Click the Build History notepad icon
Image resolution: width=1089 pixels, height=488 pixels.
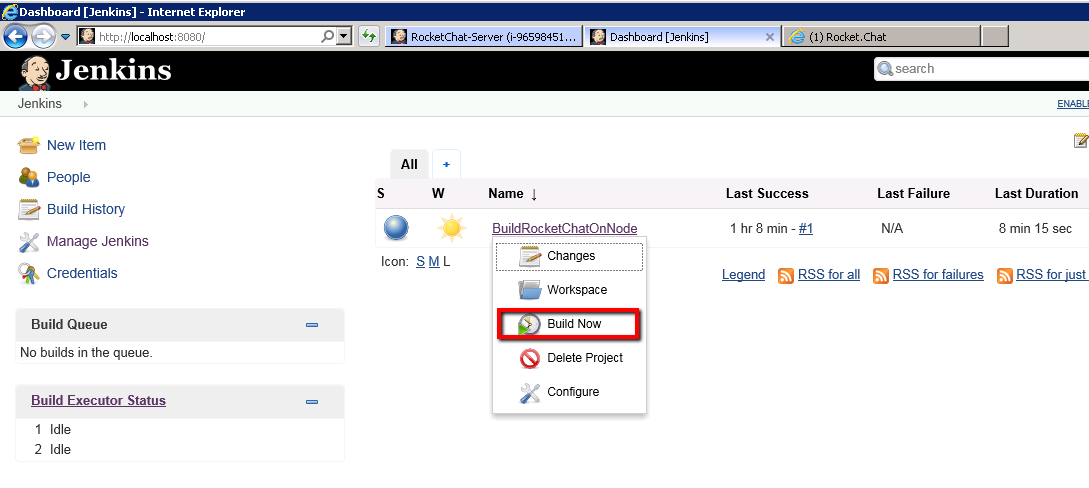click(x=28, y=209)
